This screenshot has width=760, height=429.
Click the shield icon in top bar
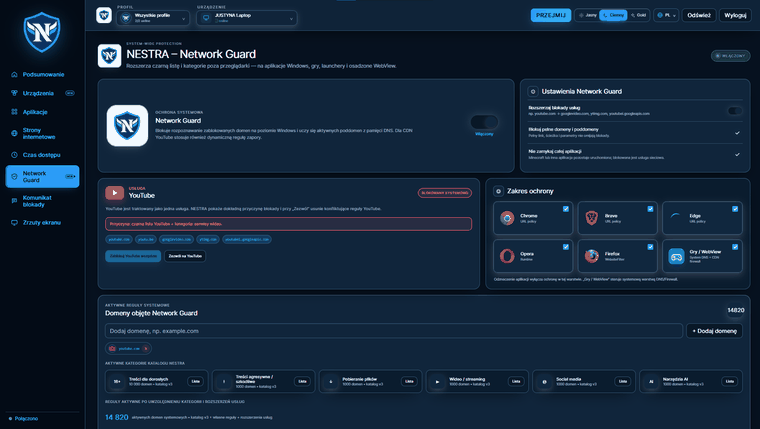pos(104,16)
